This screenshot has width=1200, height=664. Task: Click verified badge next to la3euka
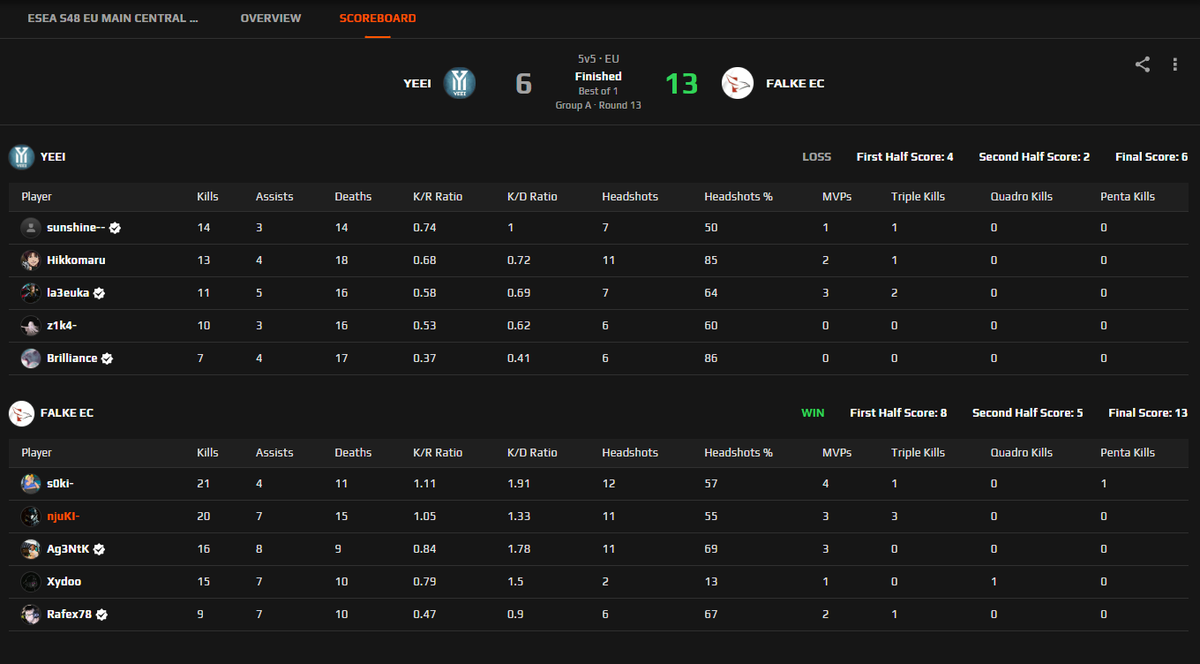pyautogui.click(x=100, y=293)
